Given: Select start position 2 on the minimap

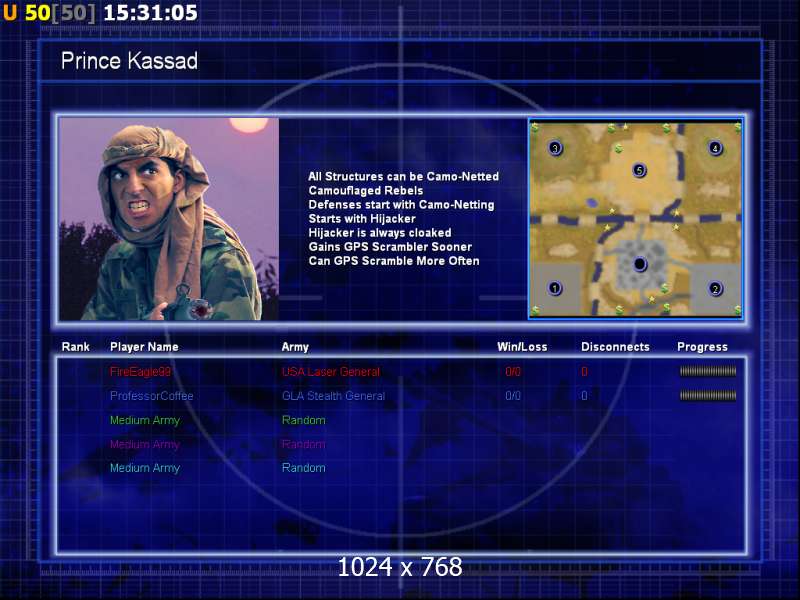Looking at the screenshot, I should (715, 289).
